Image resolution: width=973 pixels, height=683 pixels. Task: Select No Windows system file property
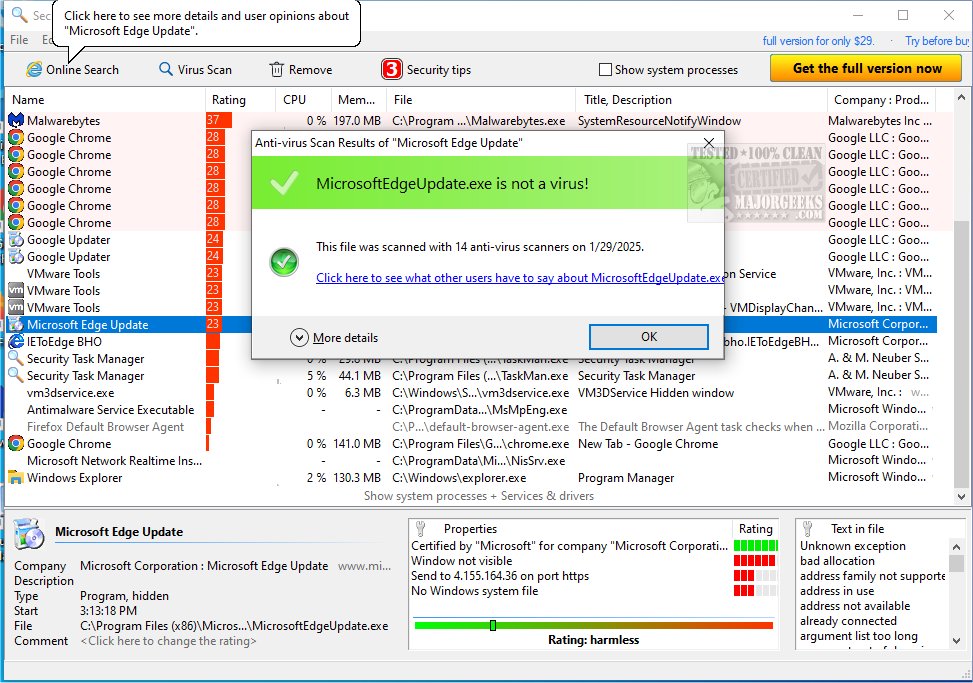(475, 591)
